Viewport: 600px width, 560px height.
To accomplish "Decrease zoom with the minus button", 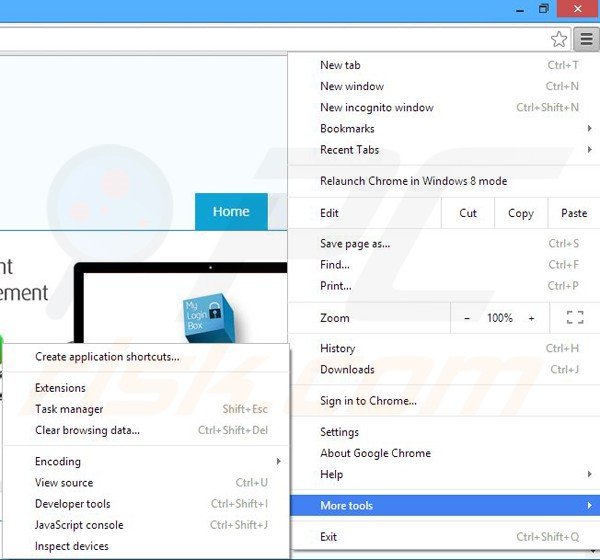I will click(467, 318).
